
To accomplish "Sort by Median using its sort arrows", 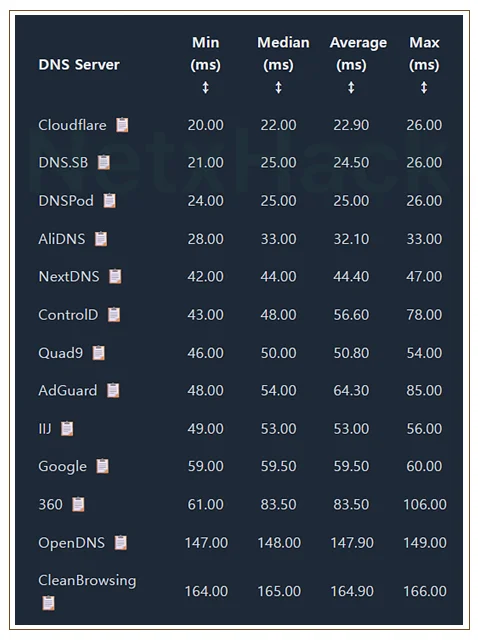I will coord(278,87).
